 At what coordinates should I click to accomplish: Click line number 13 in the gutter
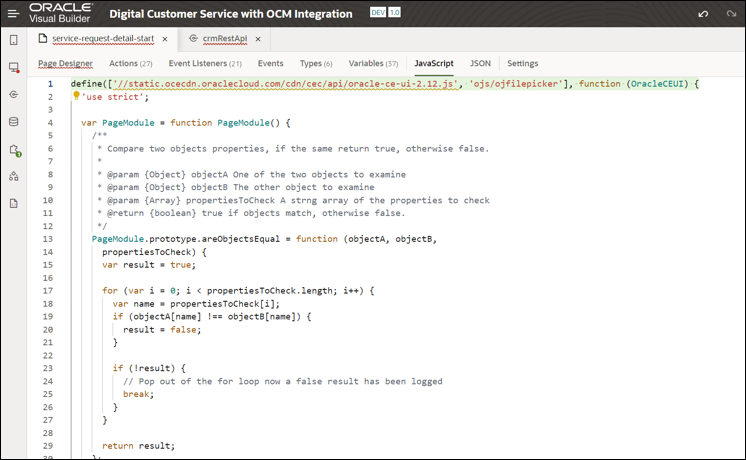point(48,239)
